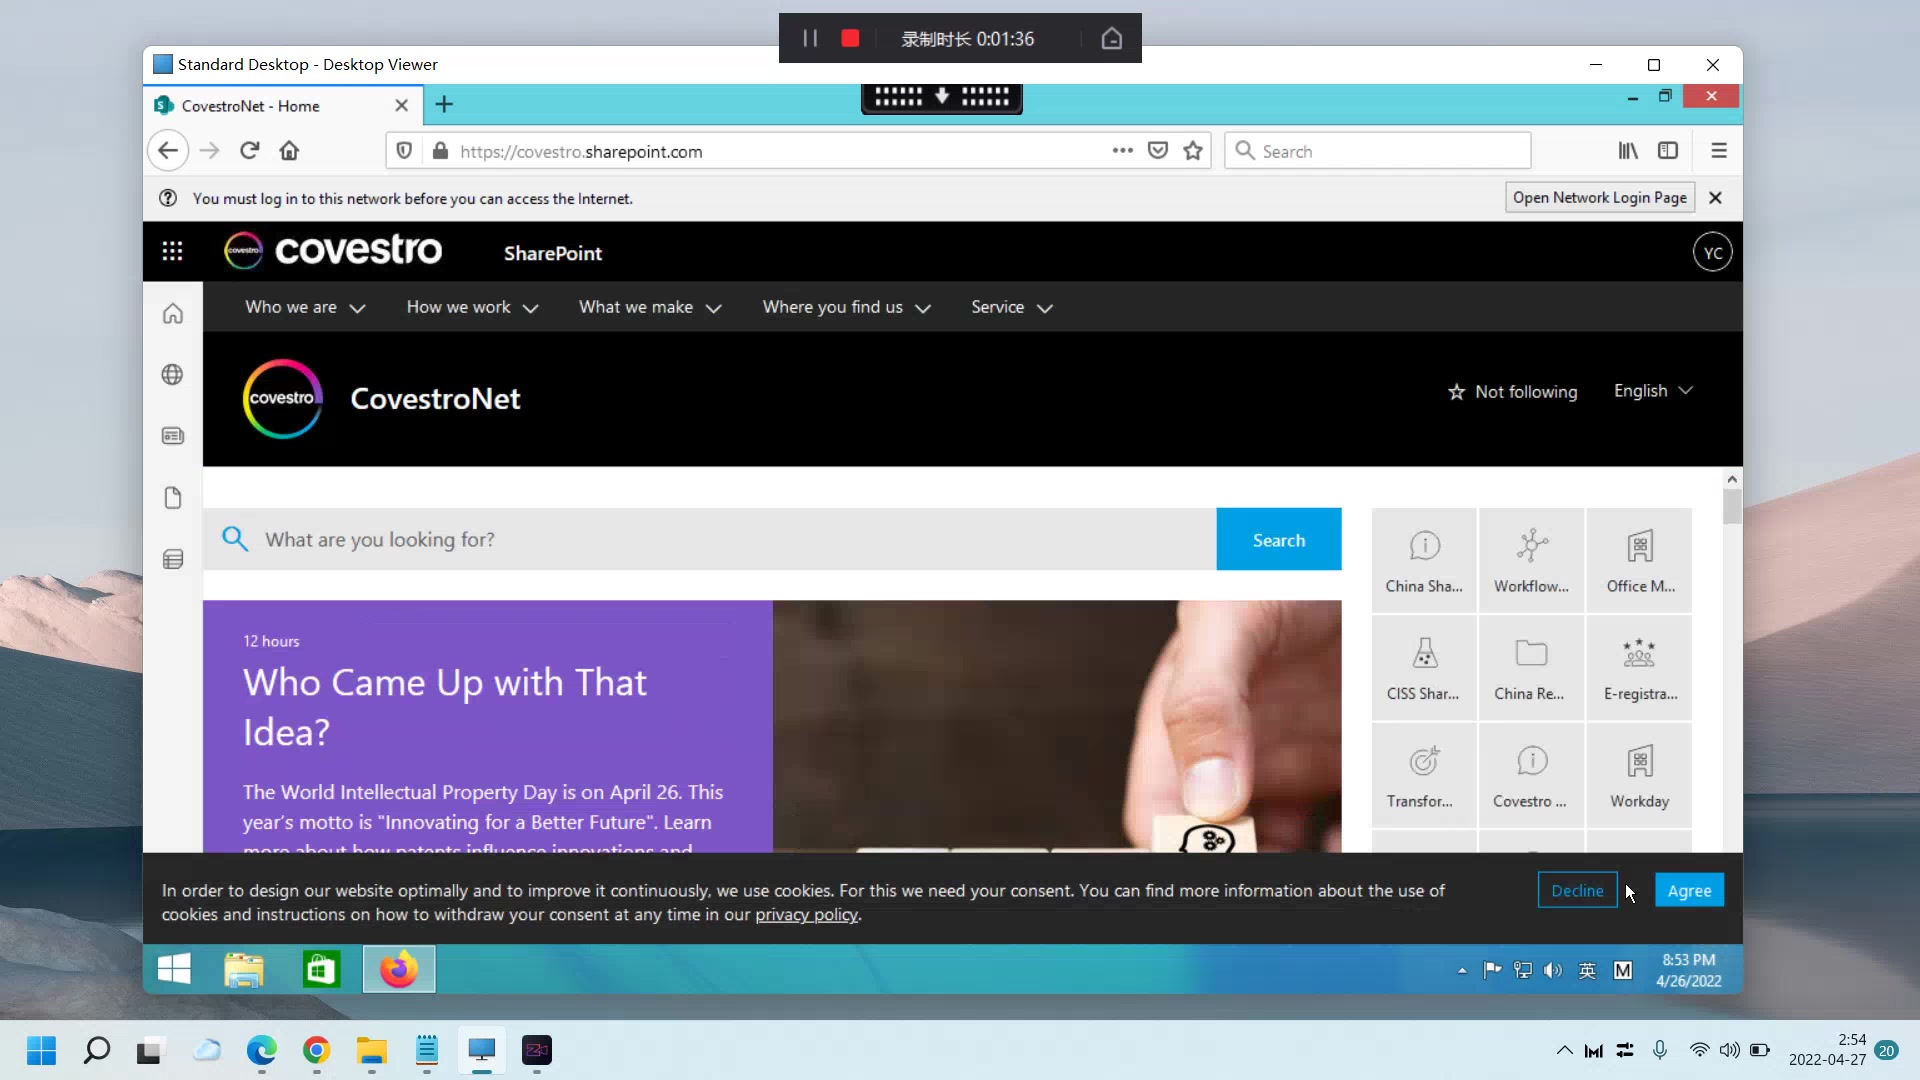Toggle the Firefox sidebar icon
This screenshot has width=1920, height=1080.
pyautogui.click(x=1668, y=151)
